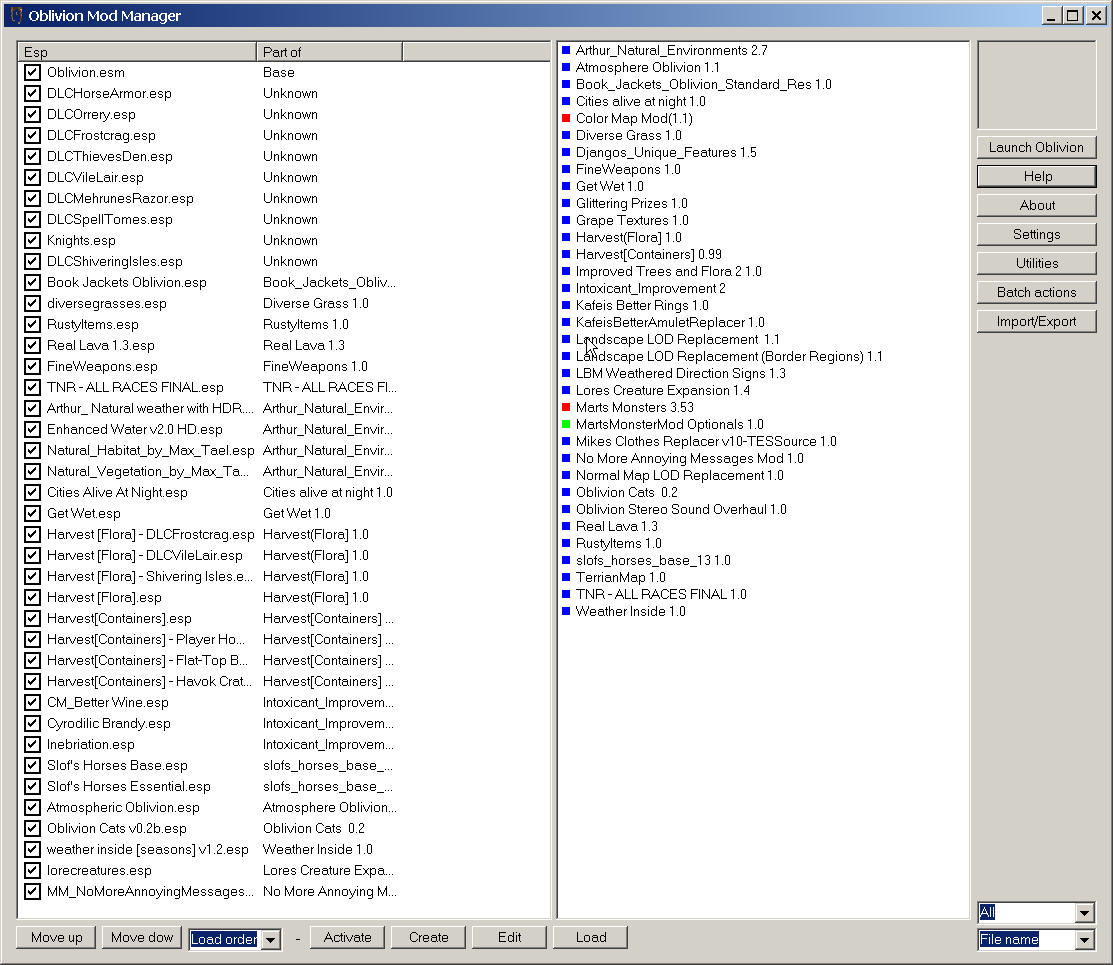Click the blue square beside Oblivion Stereo Sound Overhaul

(x=566, y=509)
